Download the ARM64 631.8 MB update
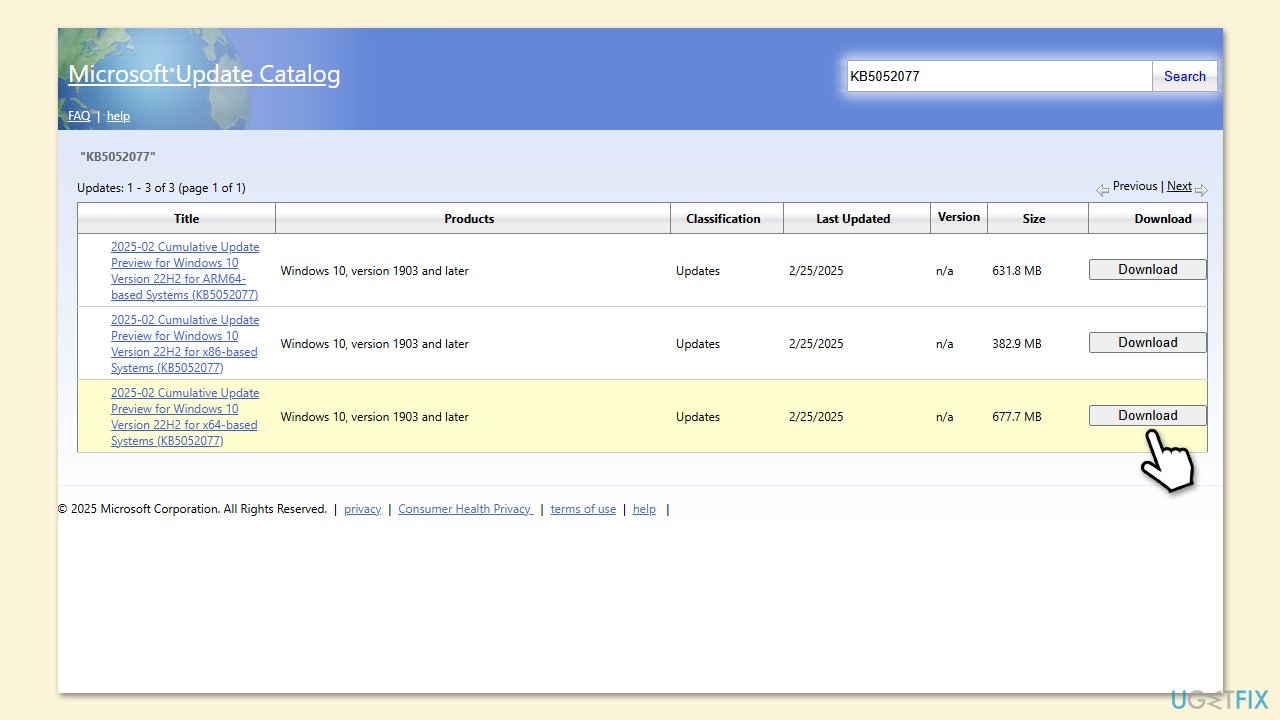The width and height of the screenshot is (1280, 720). point(1148,269)
